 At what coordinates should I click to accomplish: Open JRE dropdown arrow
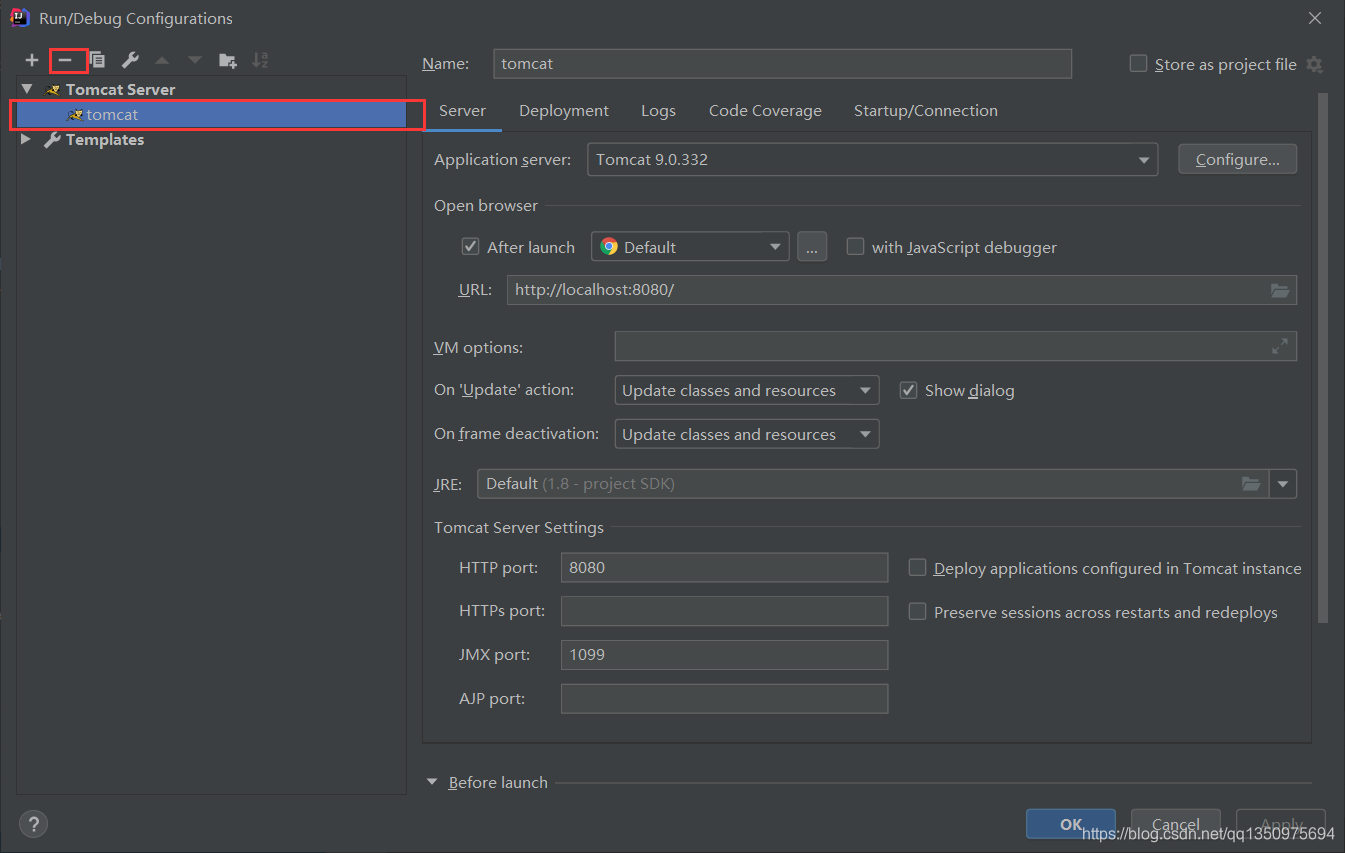point(1283,484)
